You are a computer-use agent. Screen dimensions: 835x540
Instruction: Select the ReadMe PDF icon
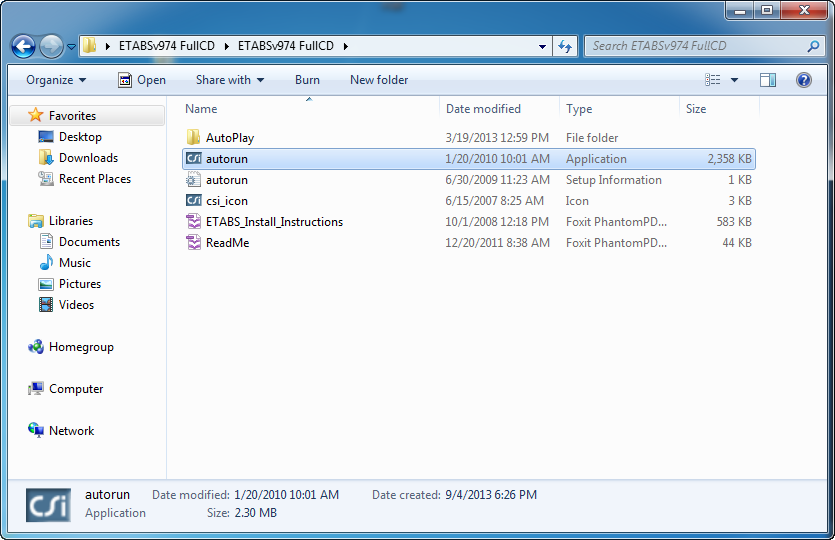pyautogui.click(x=193, y=242)
